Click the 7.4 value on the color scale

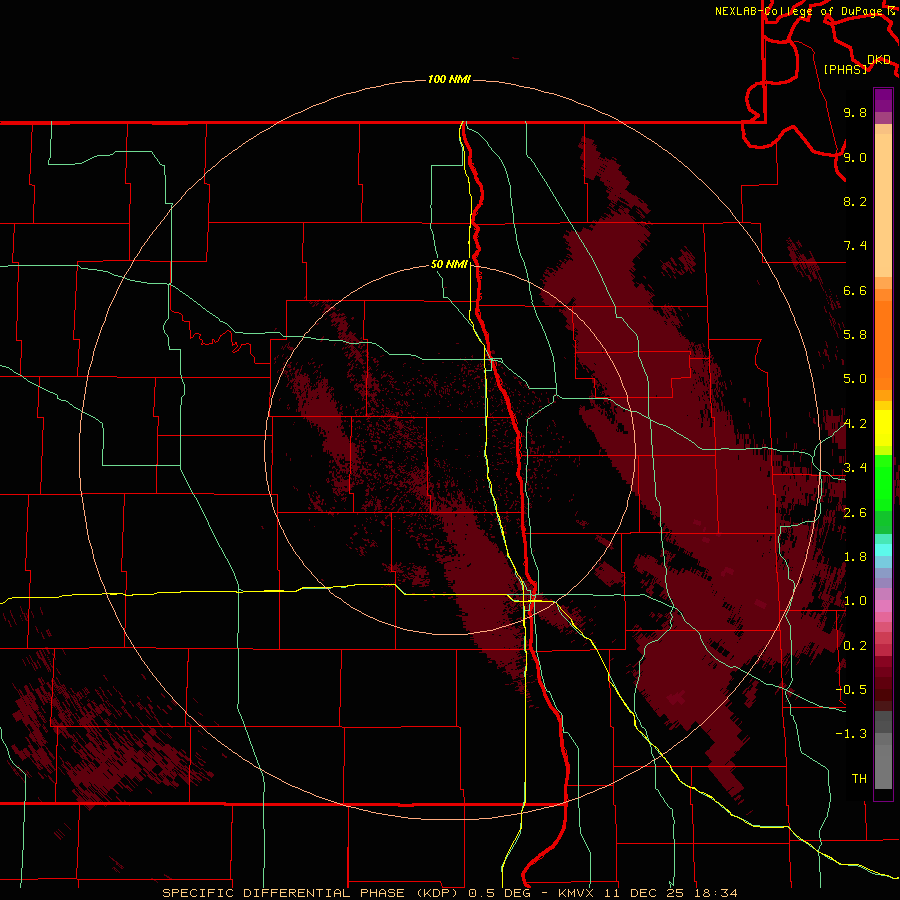click(855, 246)
